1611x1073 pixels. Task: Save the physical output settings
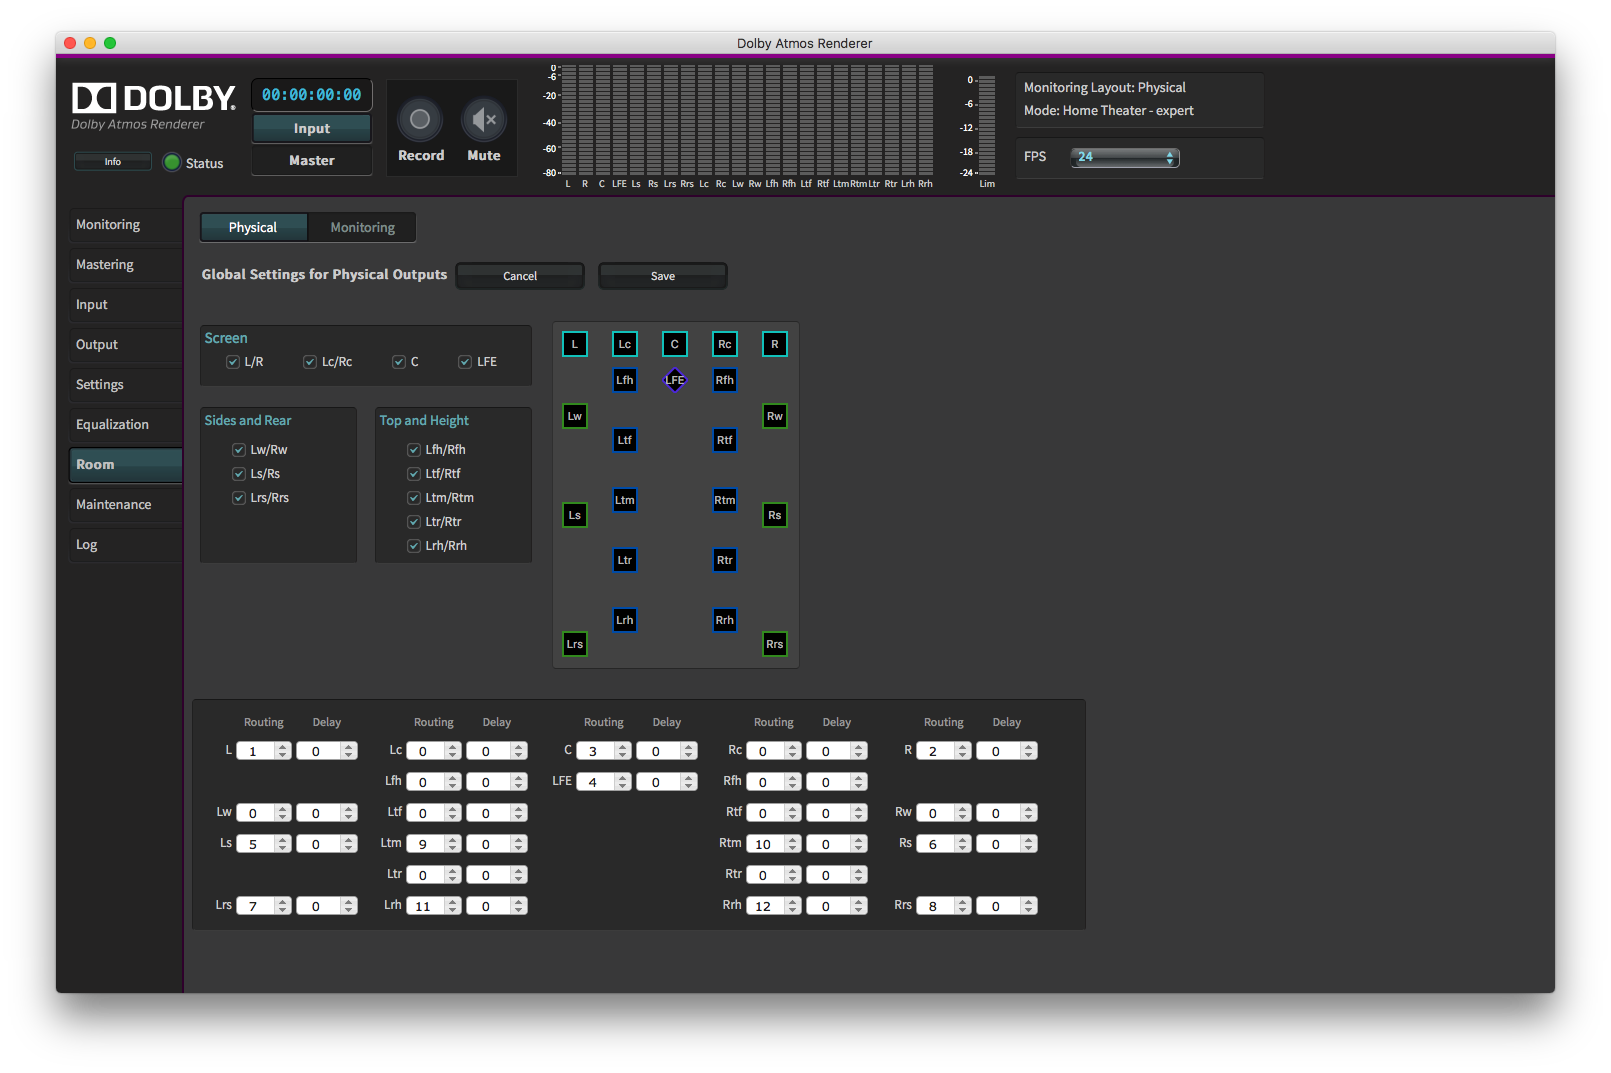(x=662, y=276)
